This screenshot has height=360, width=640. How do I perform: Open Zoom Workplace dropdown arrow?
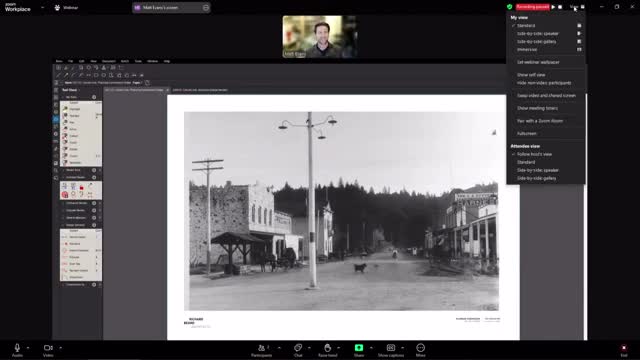tap(42, 7)
